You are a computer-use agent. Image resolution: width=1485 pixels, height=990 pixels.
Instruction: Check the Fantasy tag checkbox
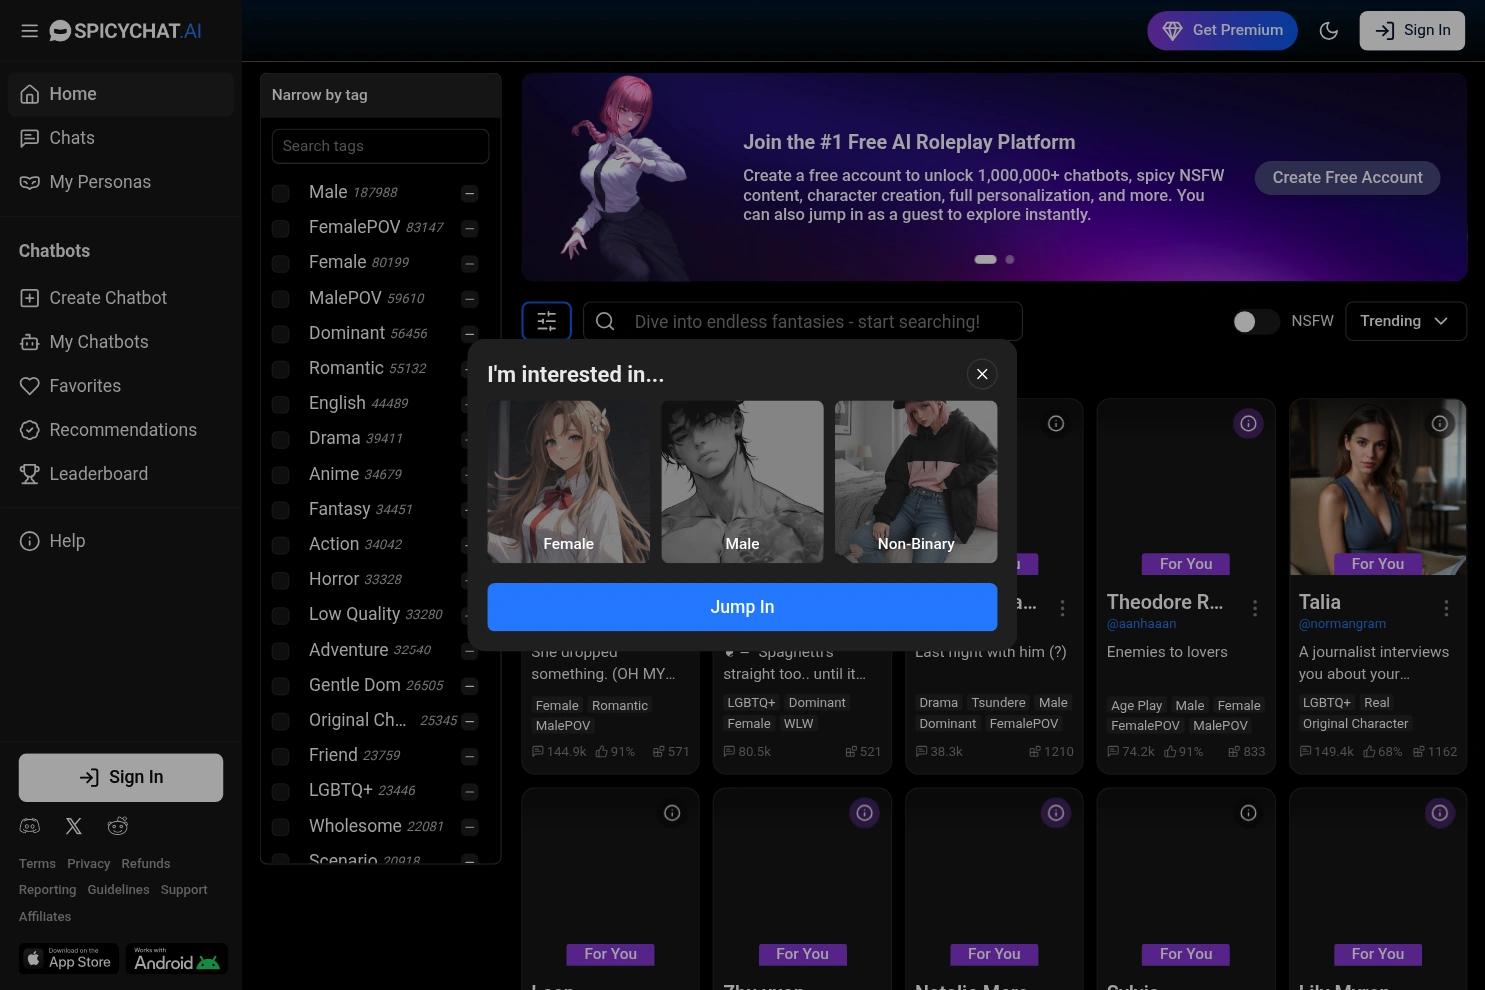281,510
